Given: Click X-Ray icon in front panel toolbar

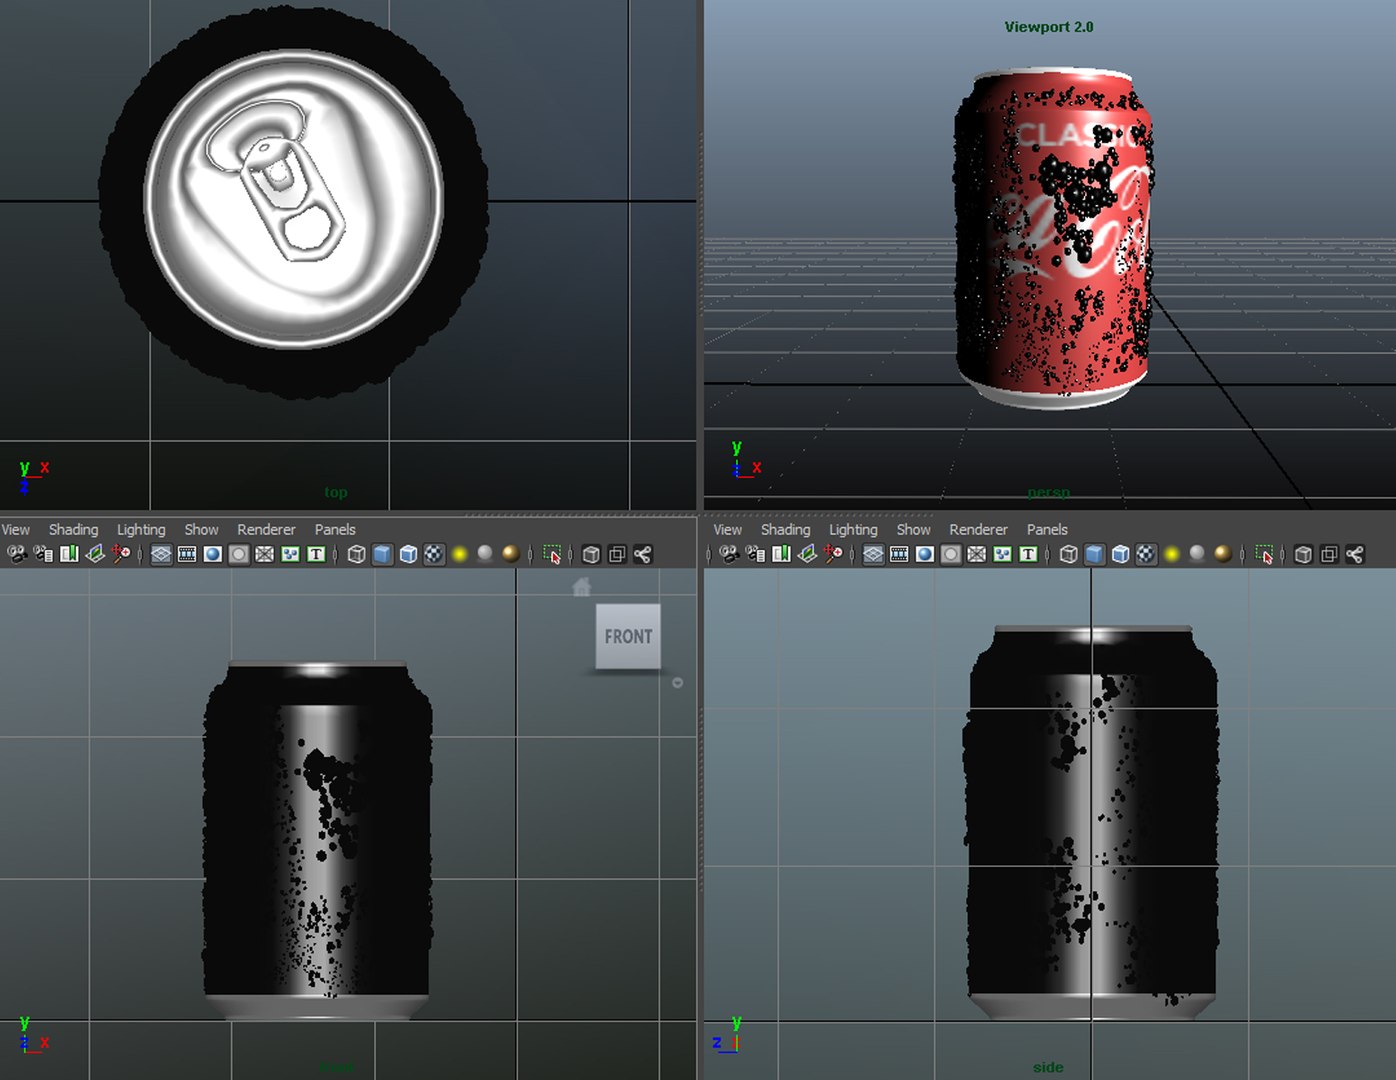Looking at the screenshot, I should point(591,554).
